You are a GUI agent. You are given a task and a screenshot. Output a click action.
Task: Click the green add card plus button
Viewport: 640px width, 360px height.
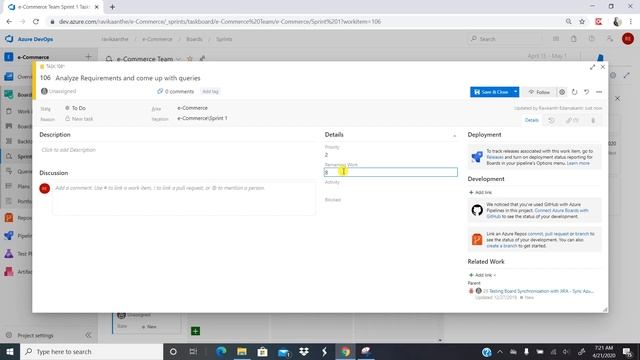click(196, 331)
